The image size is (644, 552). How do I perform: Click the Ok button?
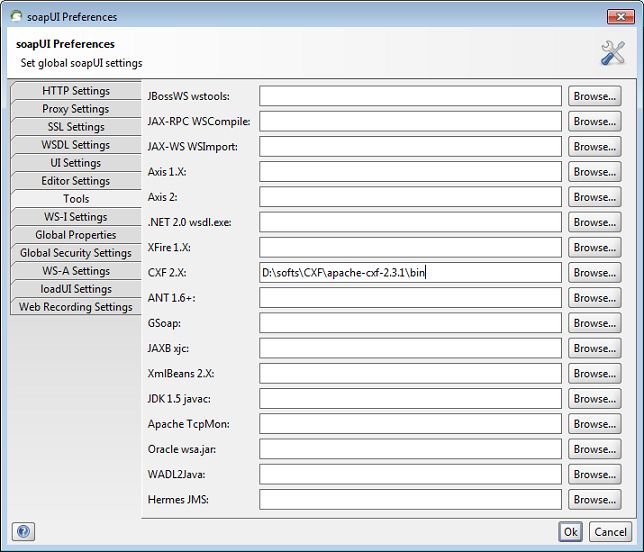(570, 532)
